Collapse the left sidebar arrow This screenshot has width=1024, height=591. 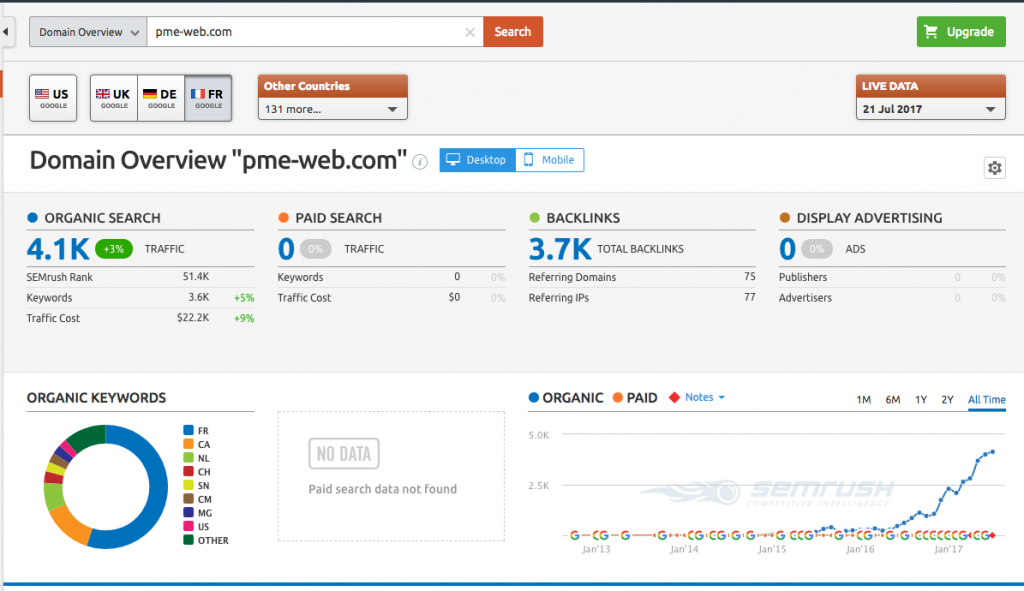pos(5,31)
